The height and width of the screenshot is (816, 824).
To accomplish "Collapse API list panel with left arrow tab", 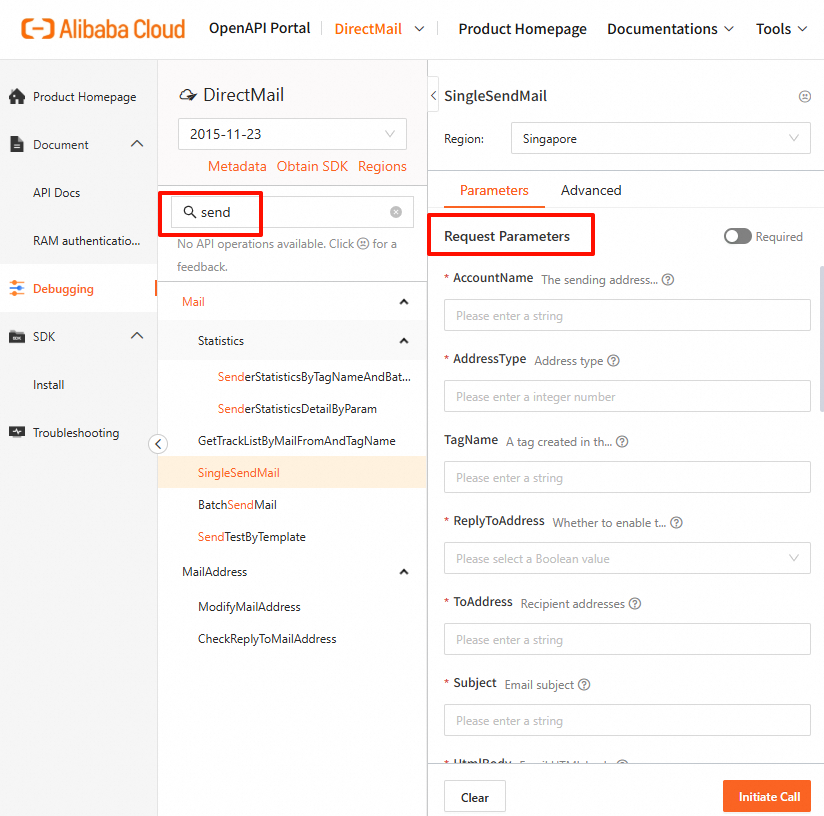I will [x=434, y=95].
